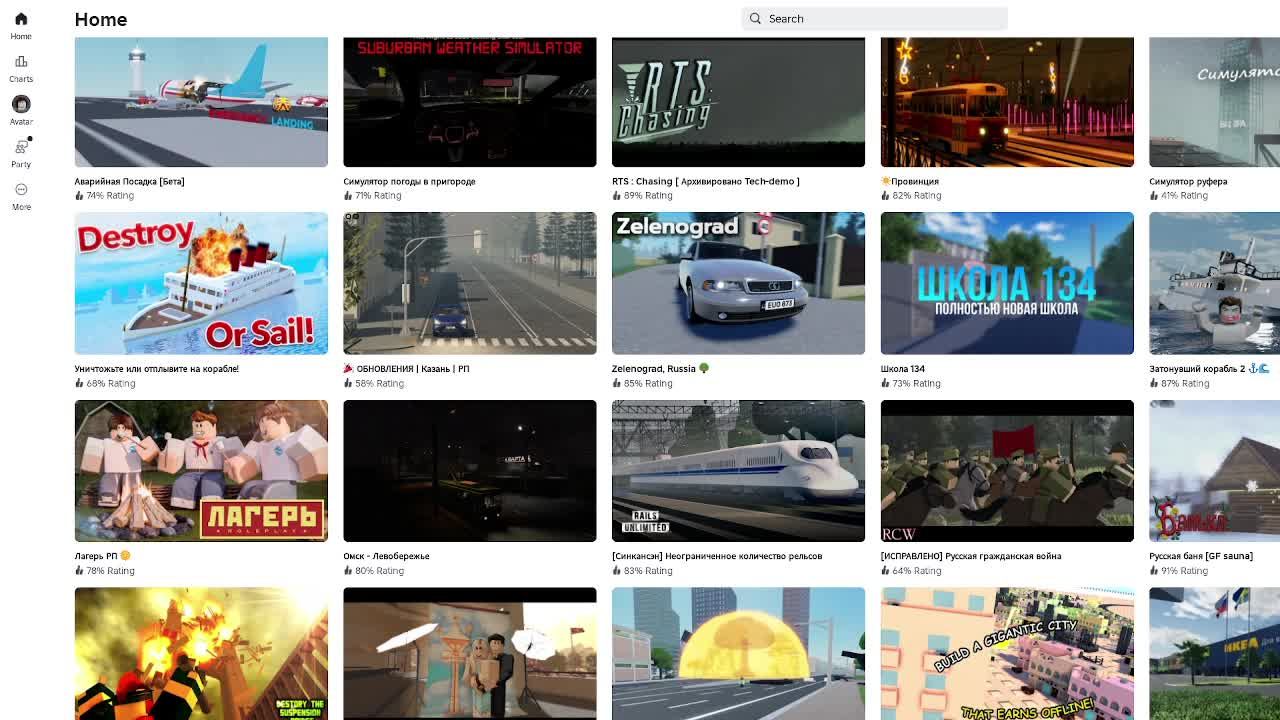Click title Уничтожьте или отплывите на корабле!

(156, 368)
